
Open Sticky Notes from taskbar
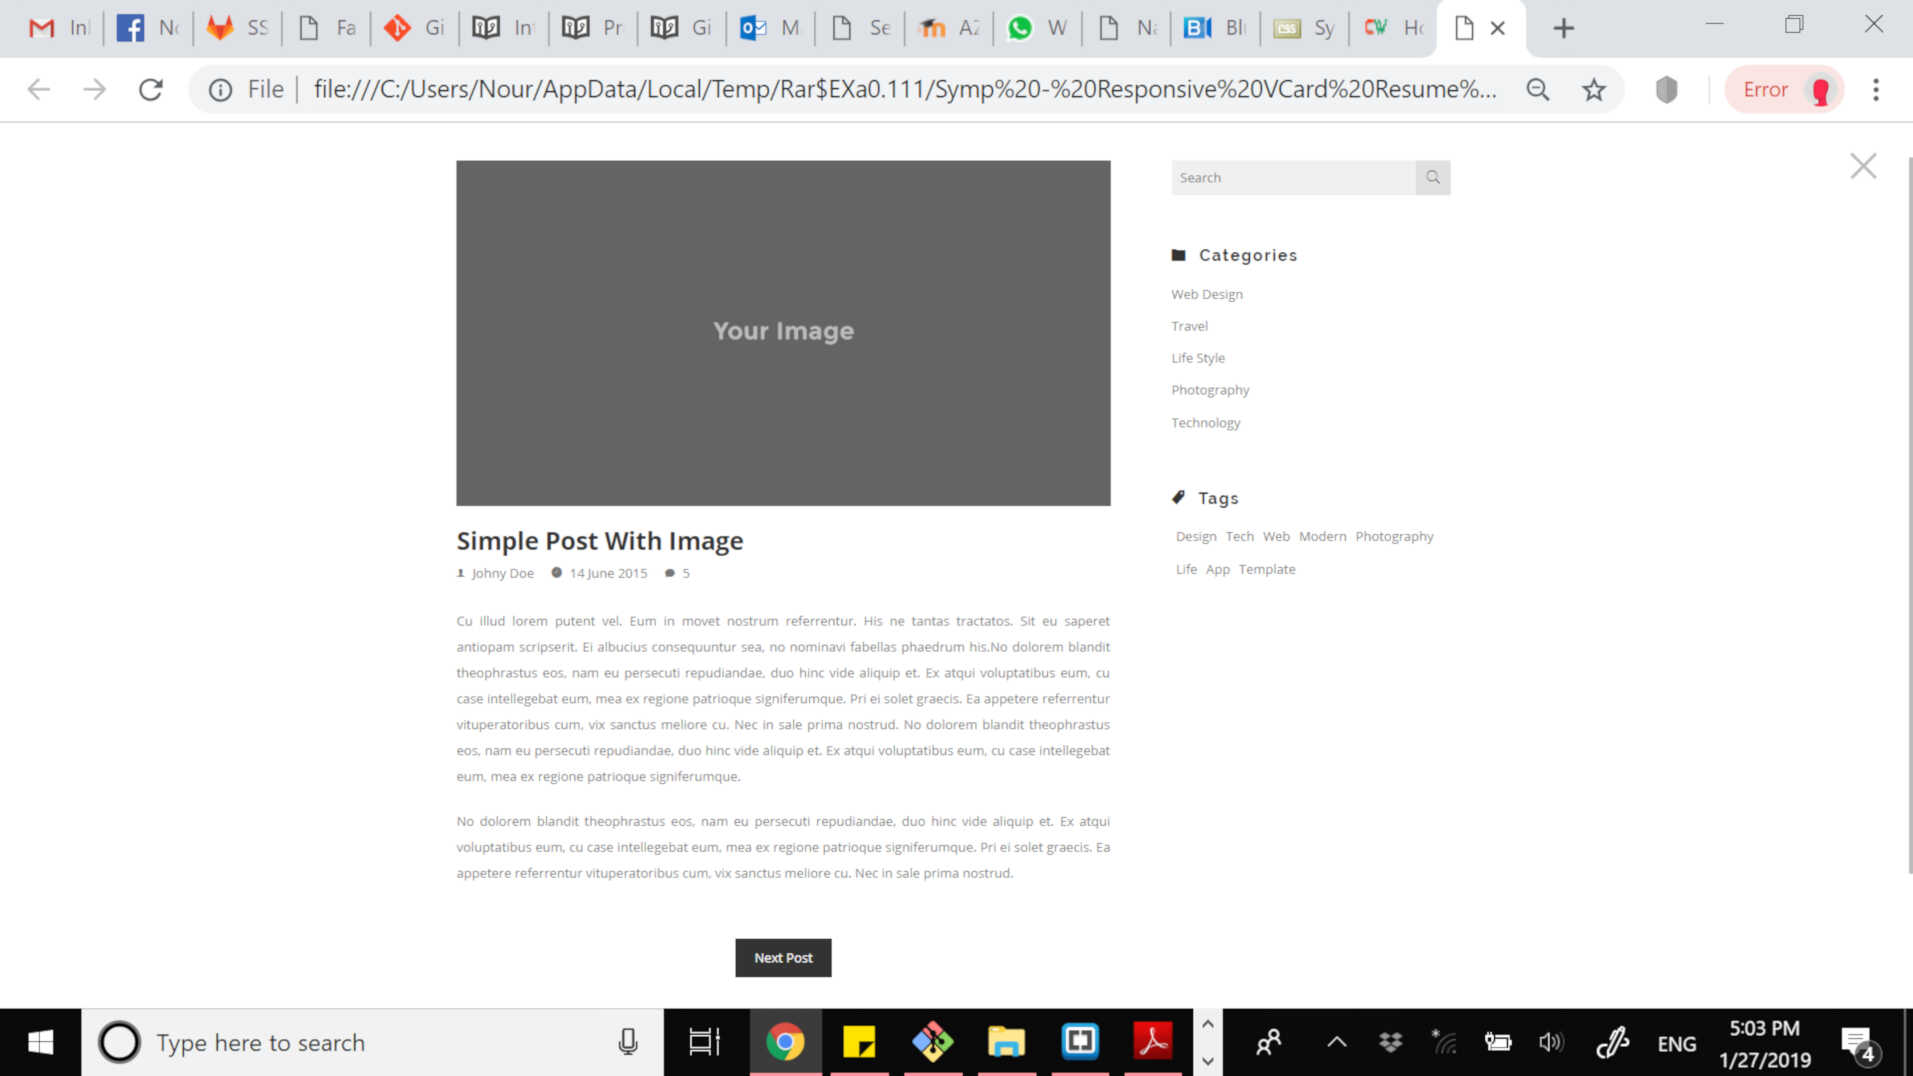tap(859, 1042)
